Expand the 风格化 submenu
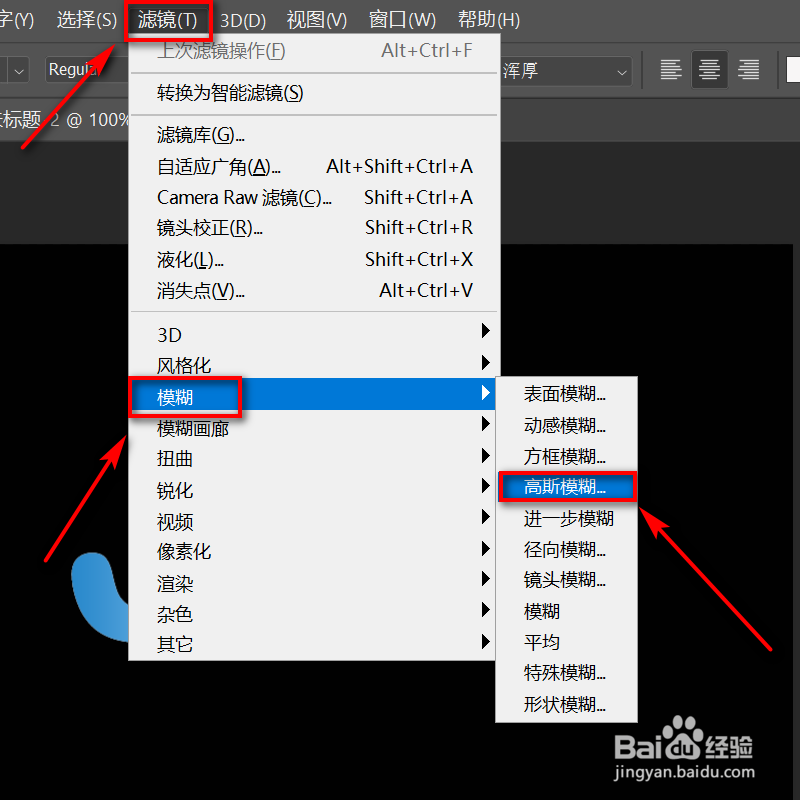 point(314,365)
